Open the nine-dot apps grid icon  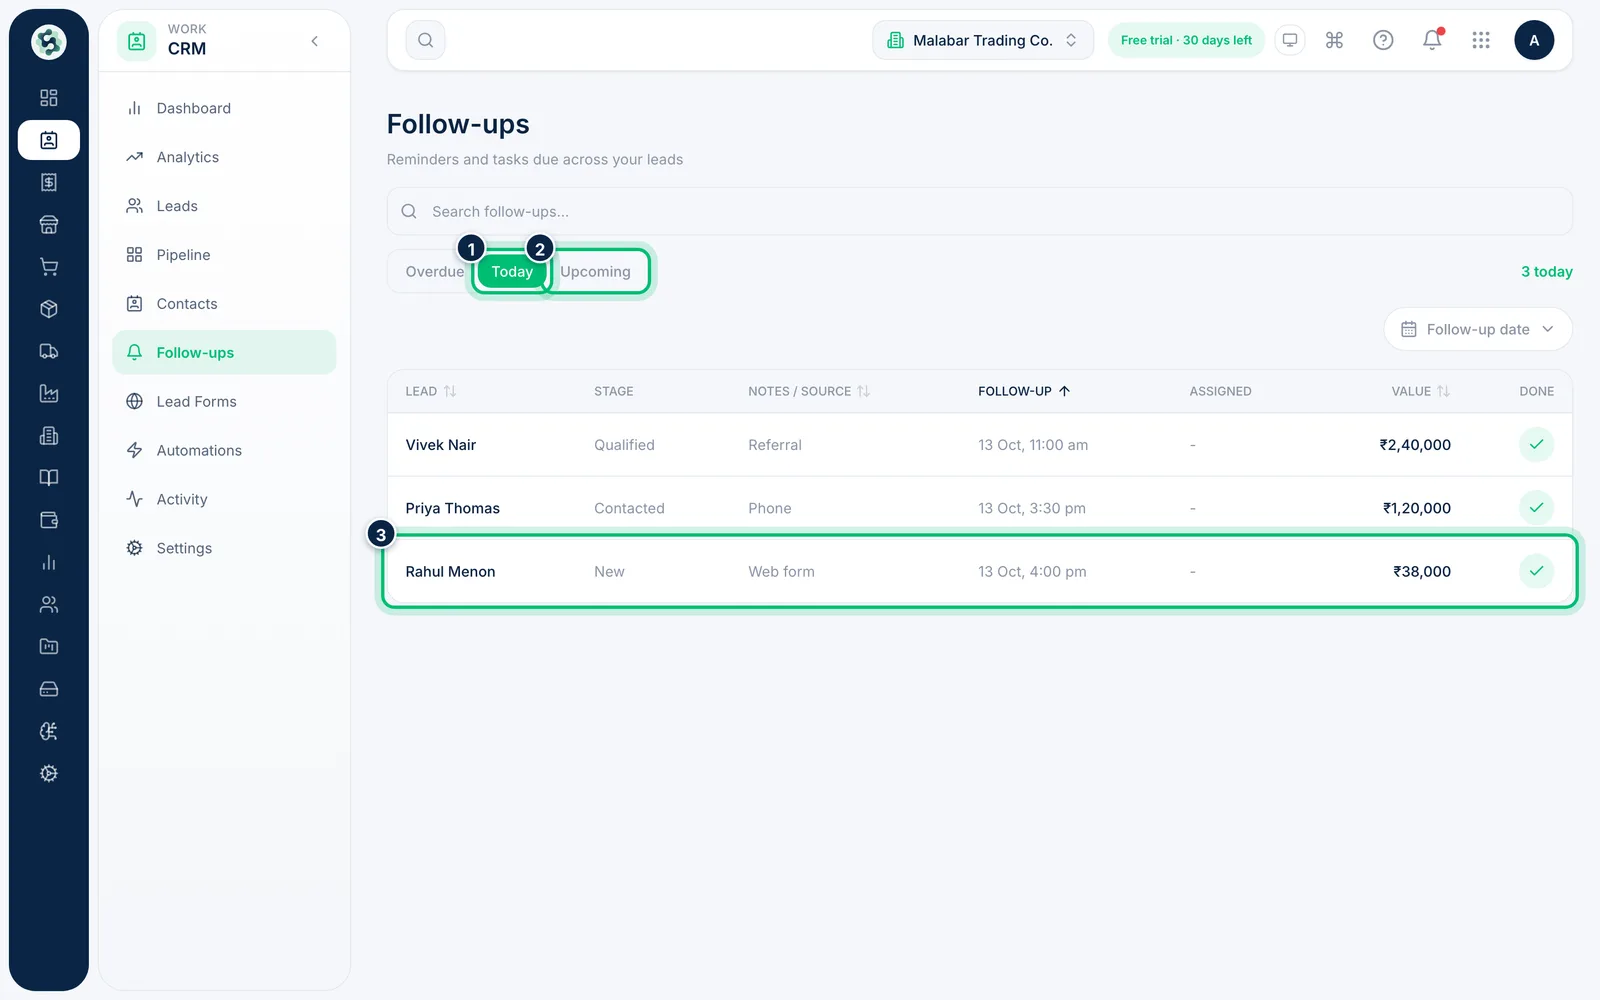[1481, 40]
